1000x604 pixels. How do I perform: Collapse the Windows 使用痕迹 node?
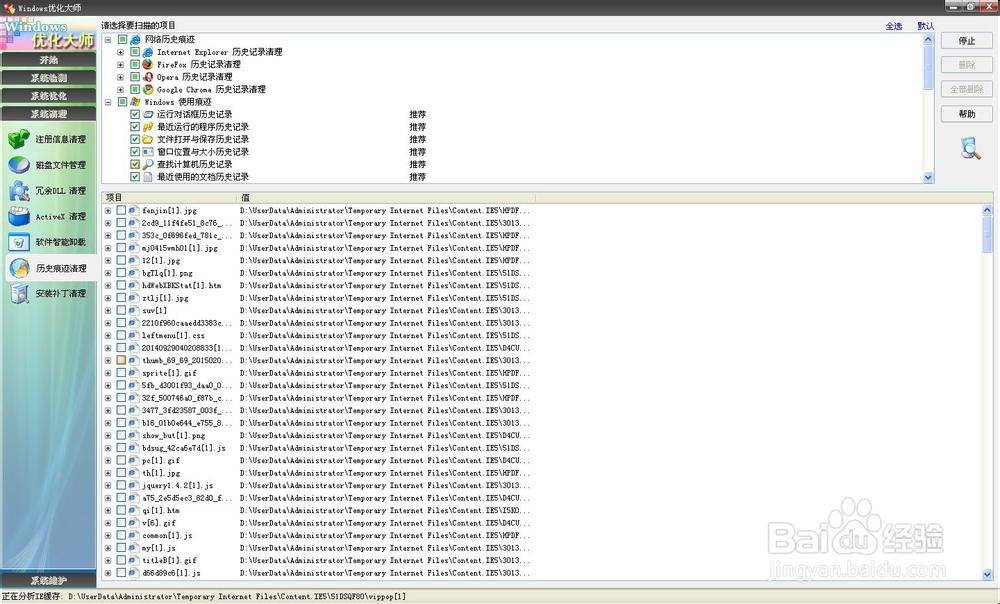tap(108, 101)
